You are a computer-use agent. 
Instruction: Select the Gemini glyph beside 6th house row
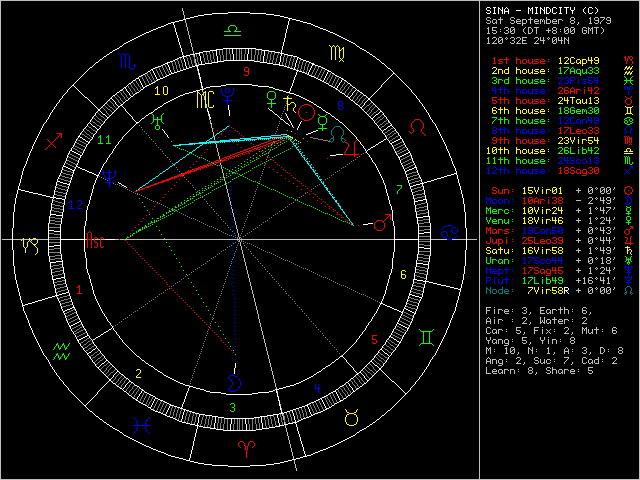tap(628, 111)
